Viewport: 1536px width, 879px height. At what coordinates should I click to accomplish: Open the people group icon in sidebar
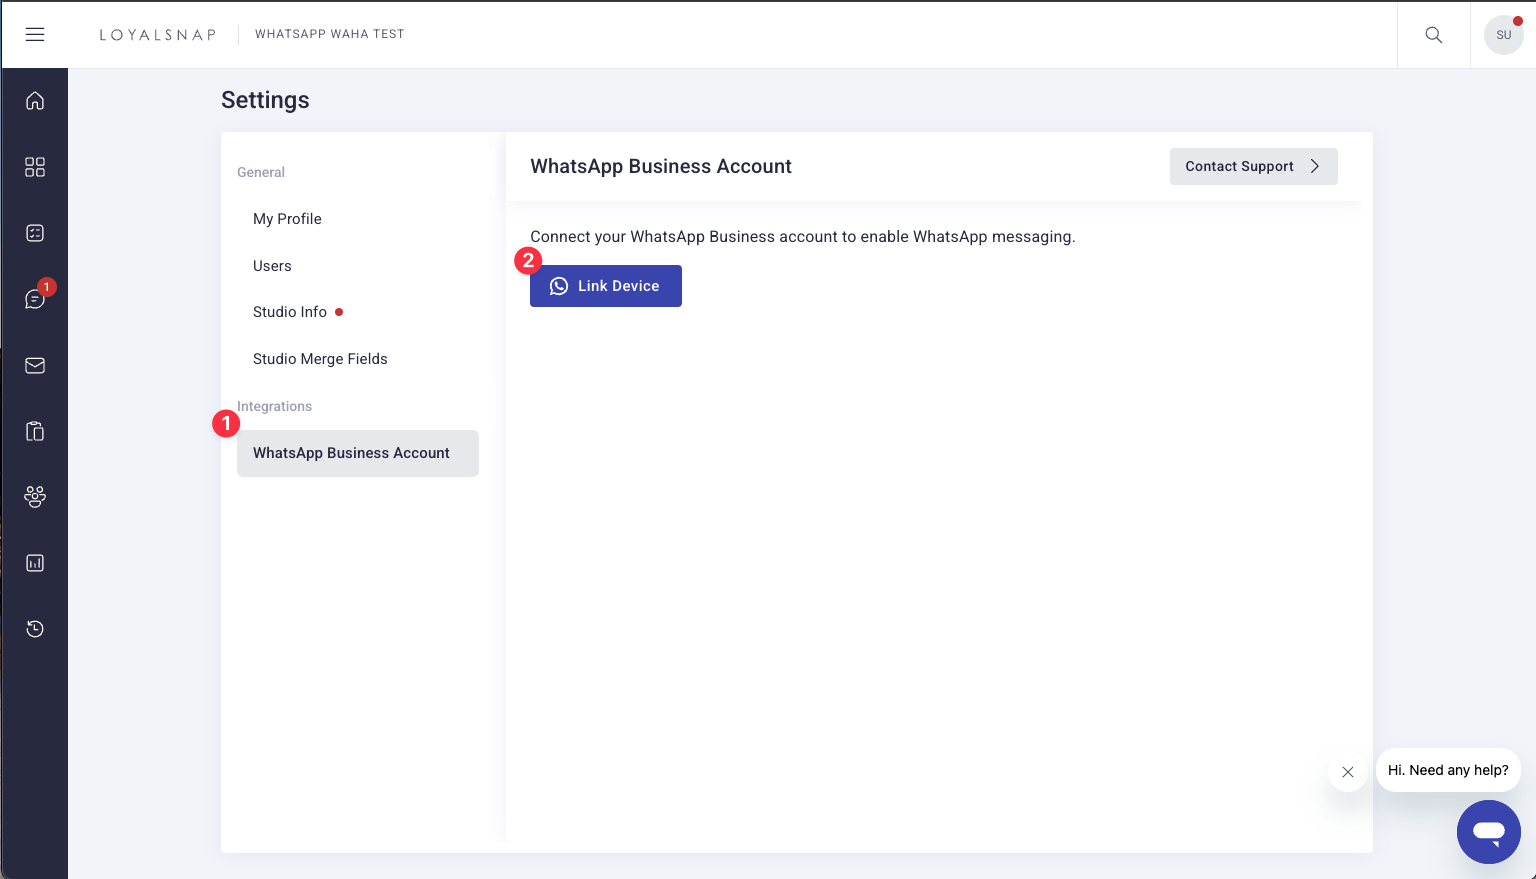click(35, 497)
